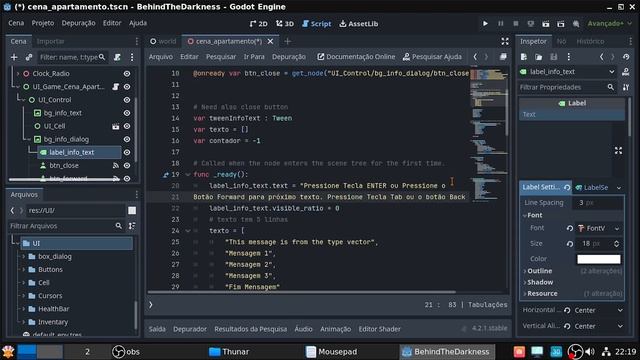The height and width of the screenshot is (360, 640).
Task: Save edited resource in Inspector
Action: click(553, 57)
